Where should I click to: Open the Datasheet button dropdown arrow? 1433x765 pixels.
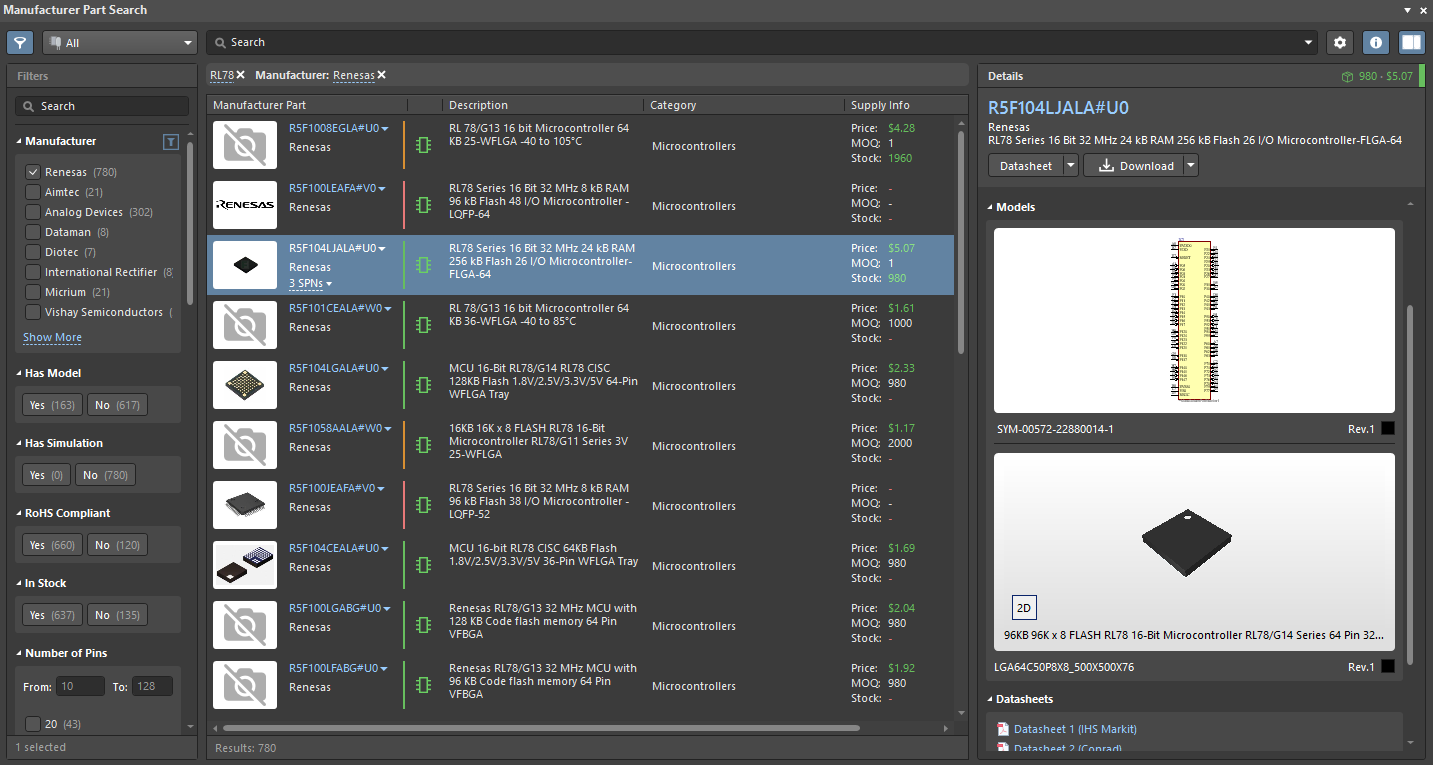1070,166
